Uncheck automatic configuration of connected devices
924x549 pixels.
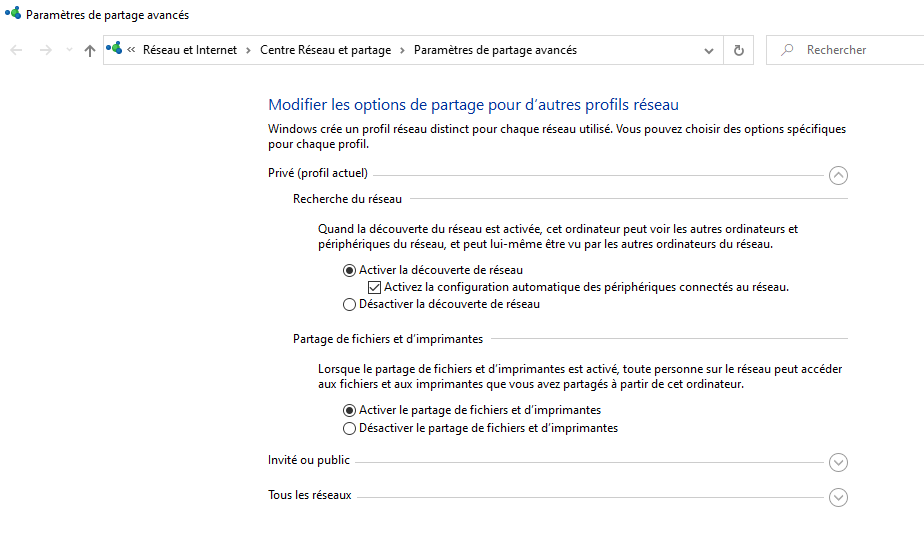(x=374, y=287)
